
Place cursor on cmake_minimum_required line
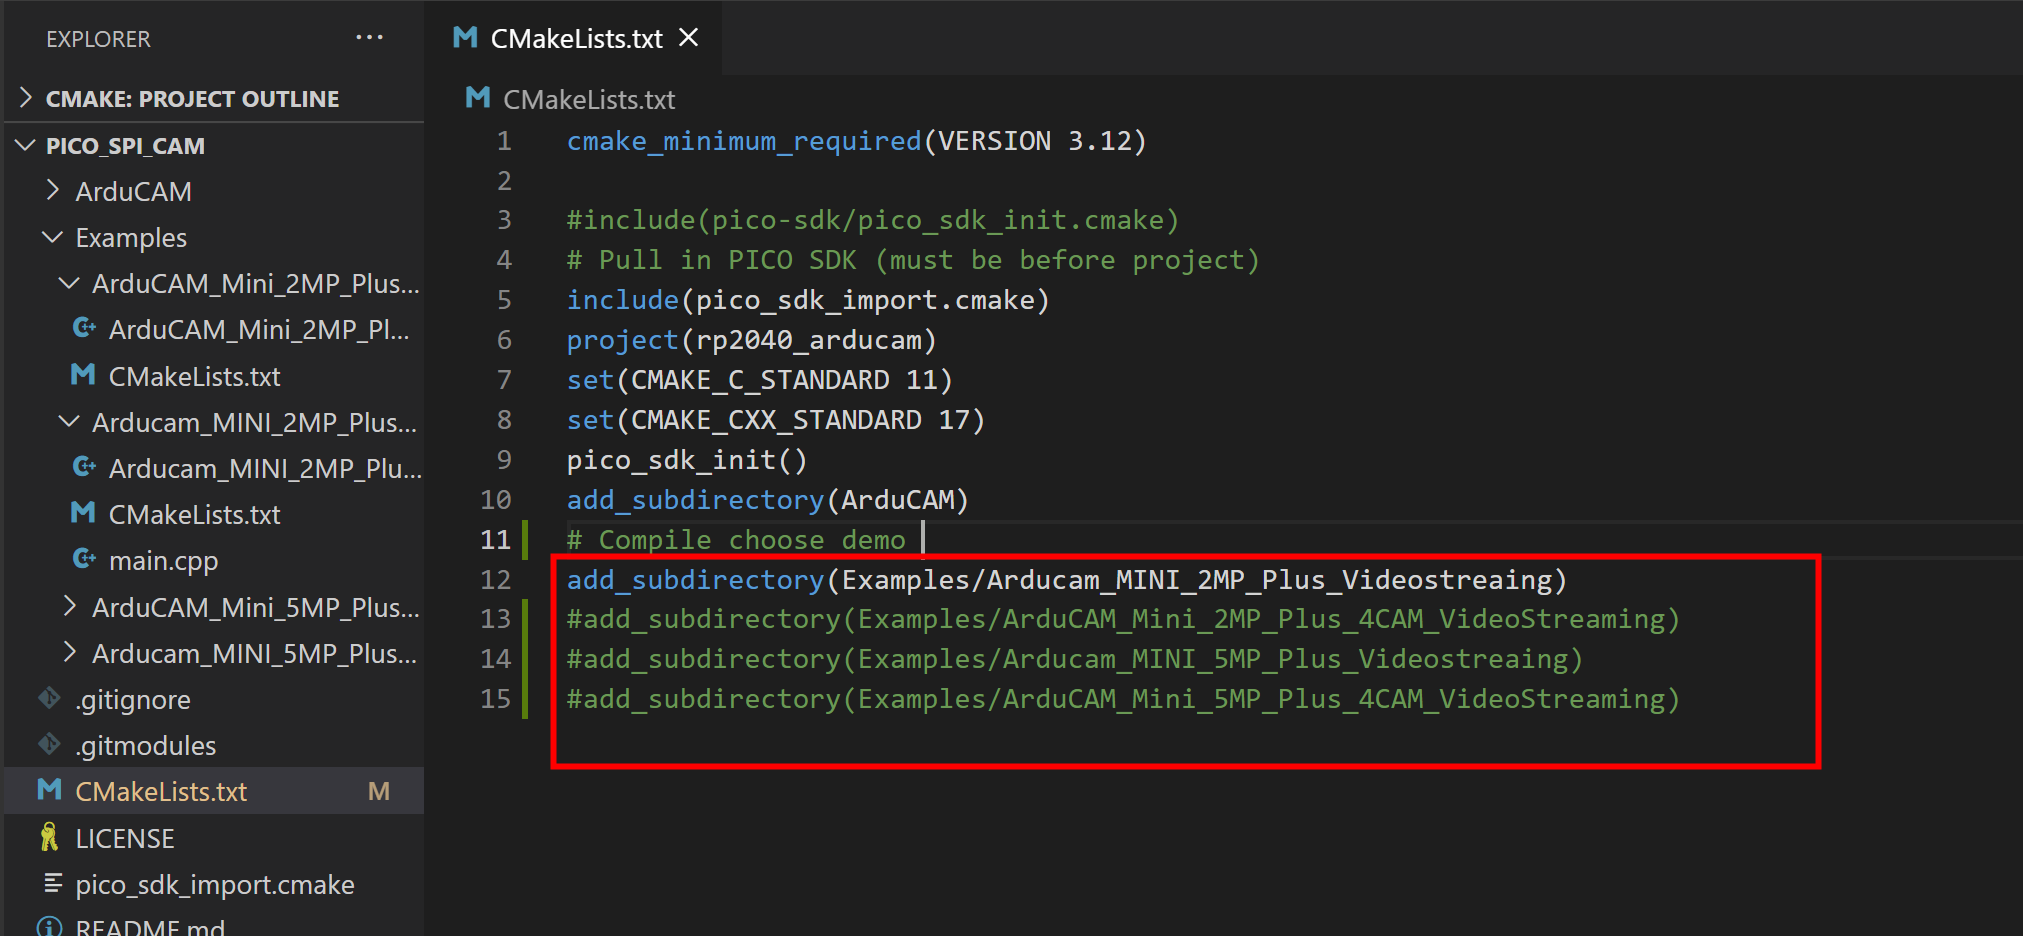pos(856,141)
